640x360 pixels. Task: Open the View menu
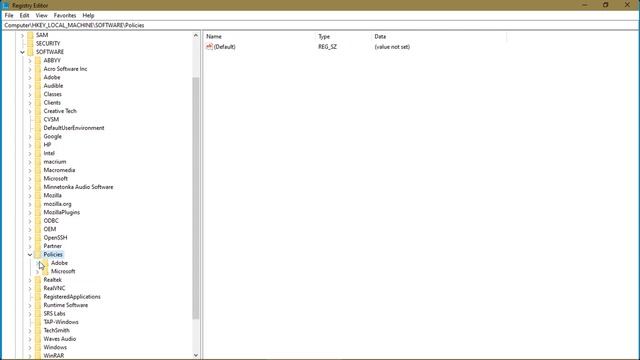click(41, 16)
